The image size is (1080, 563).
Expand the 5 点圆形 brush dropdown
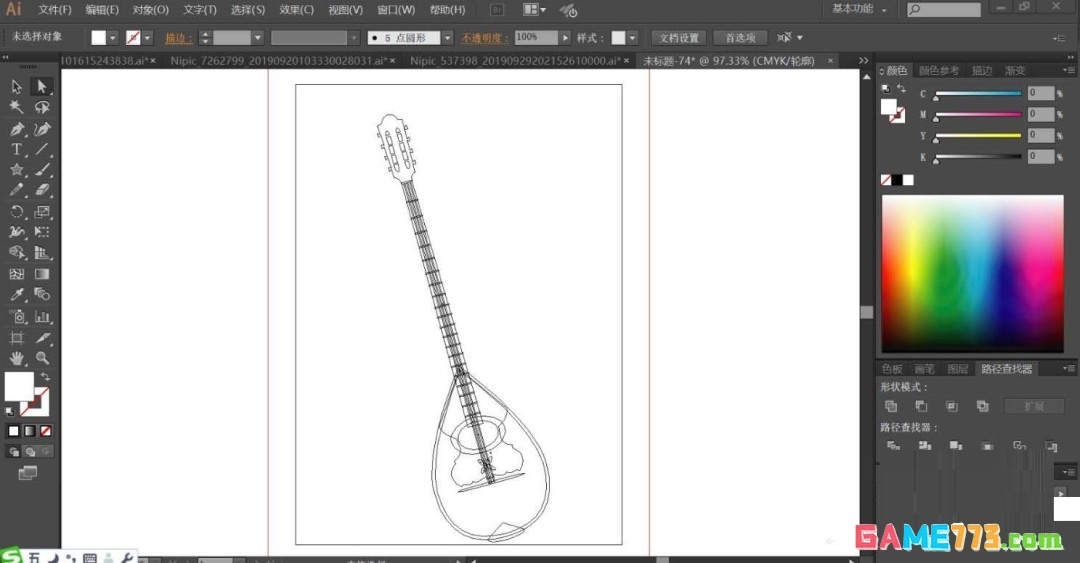(448, 38)
